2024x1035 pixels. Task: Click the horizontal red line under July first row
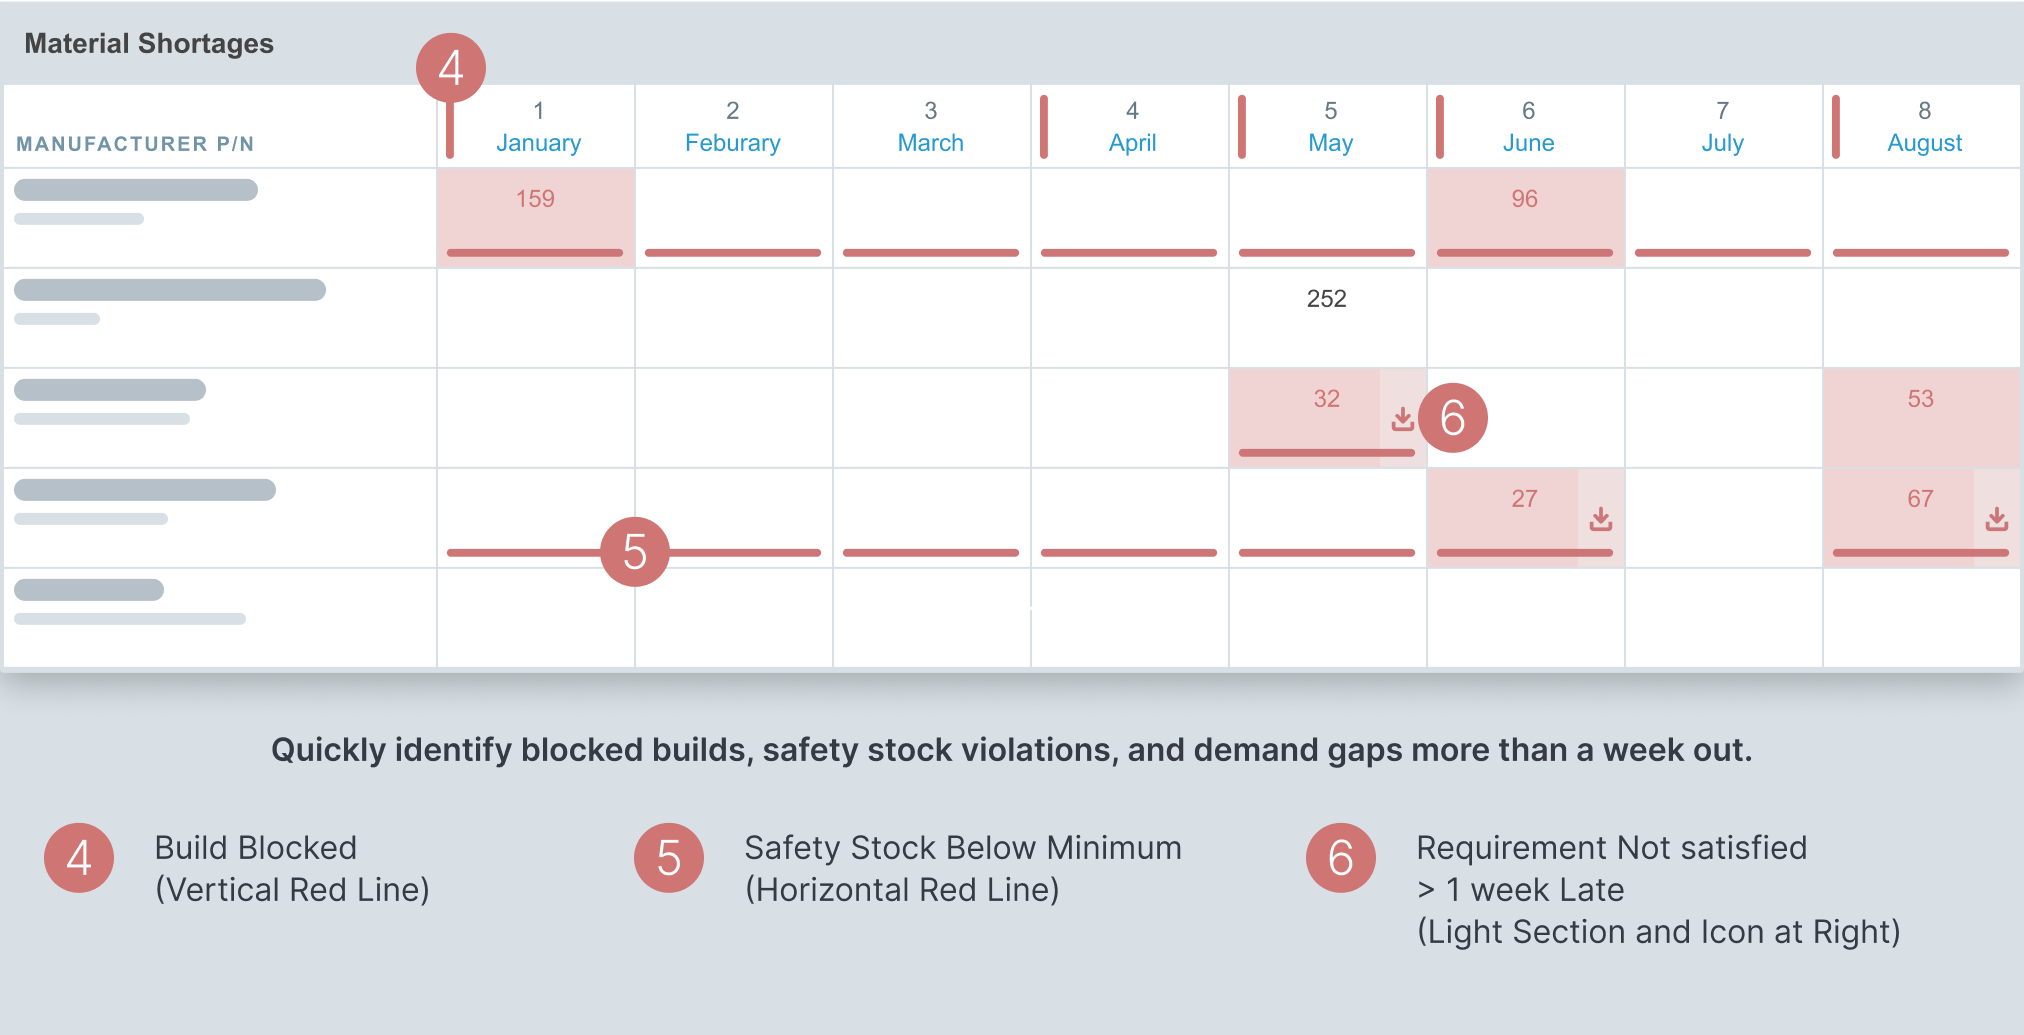click(x=1722, y=253)
